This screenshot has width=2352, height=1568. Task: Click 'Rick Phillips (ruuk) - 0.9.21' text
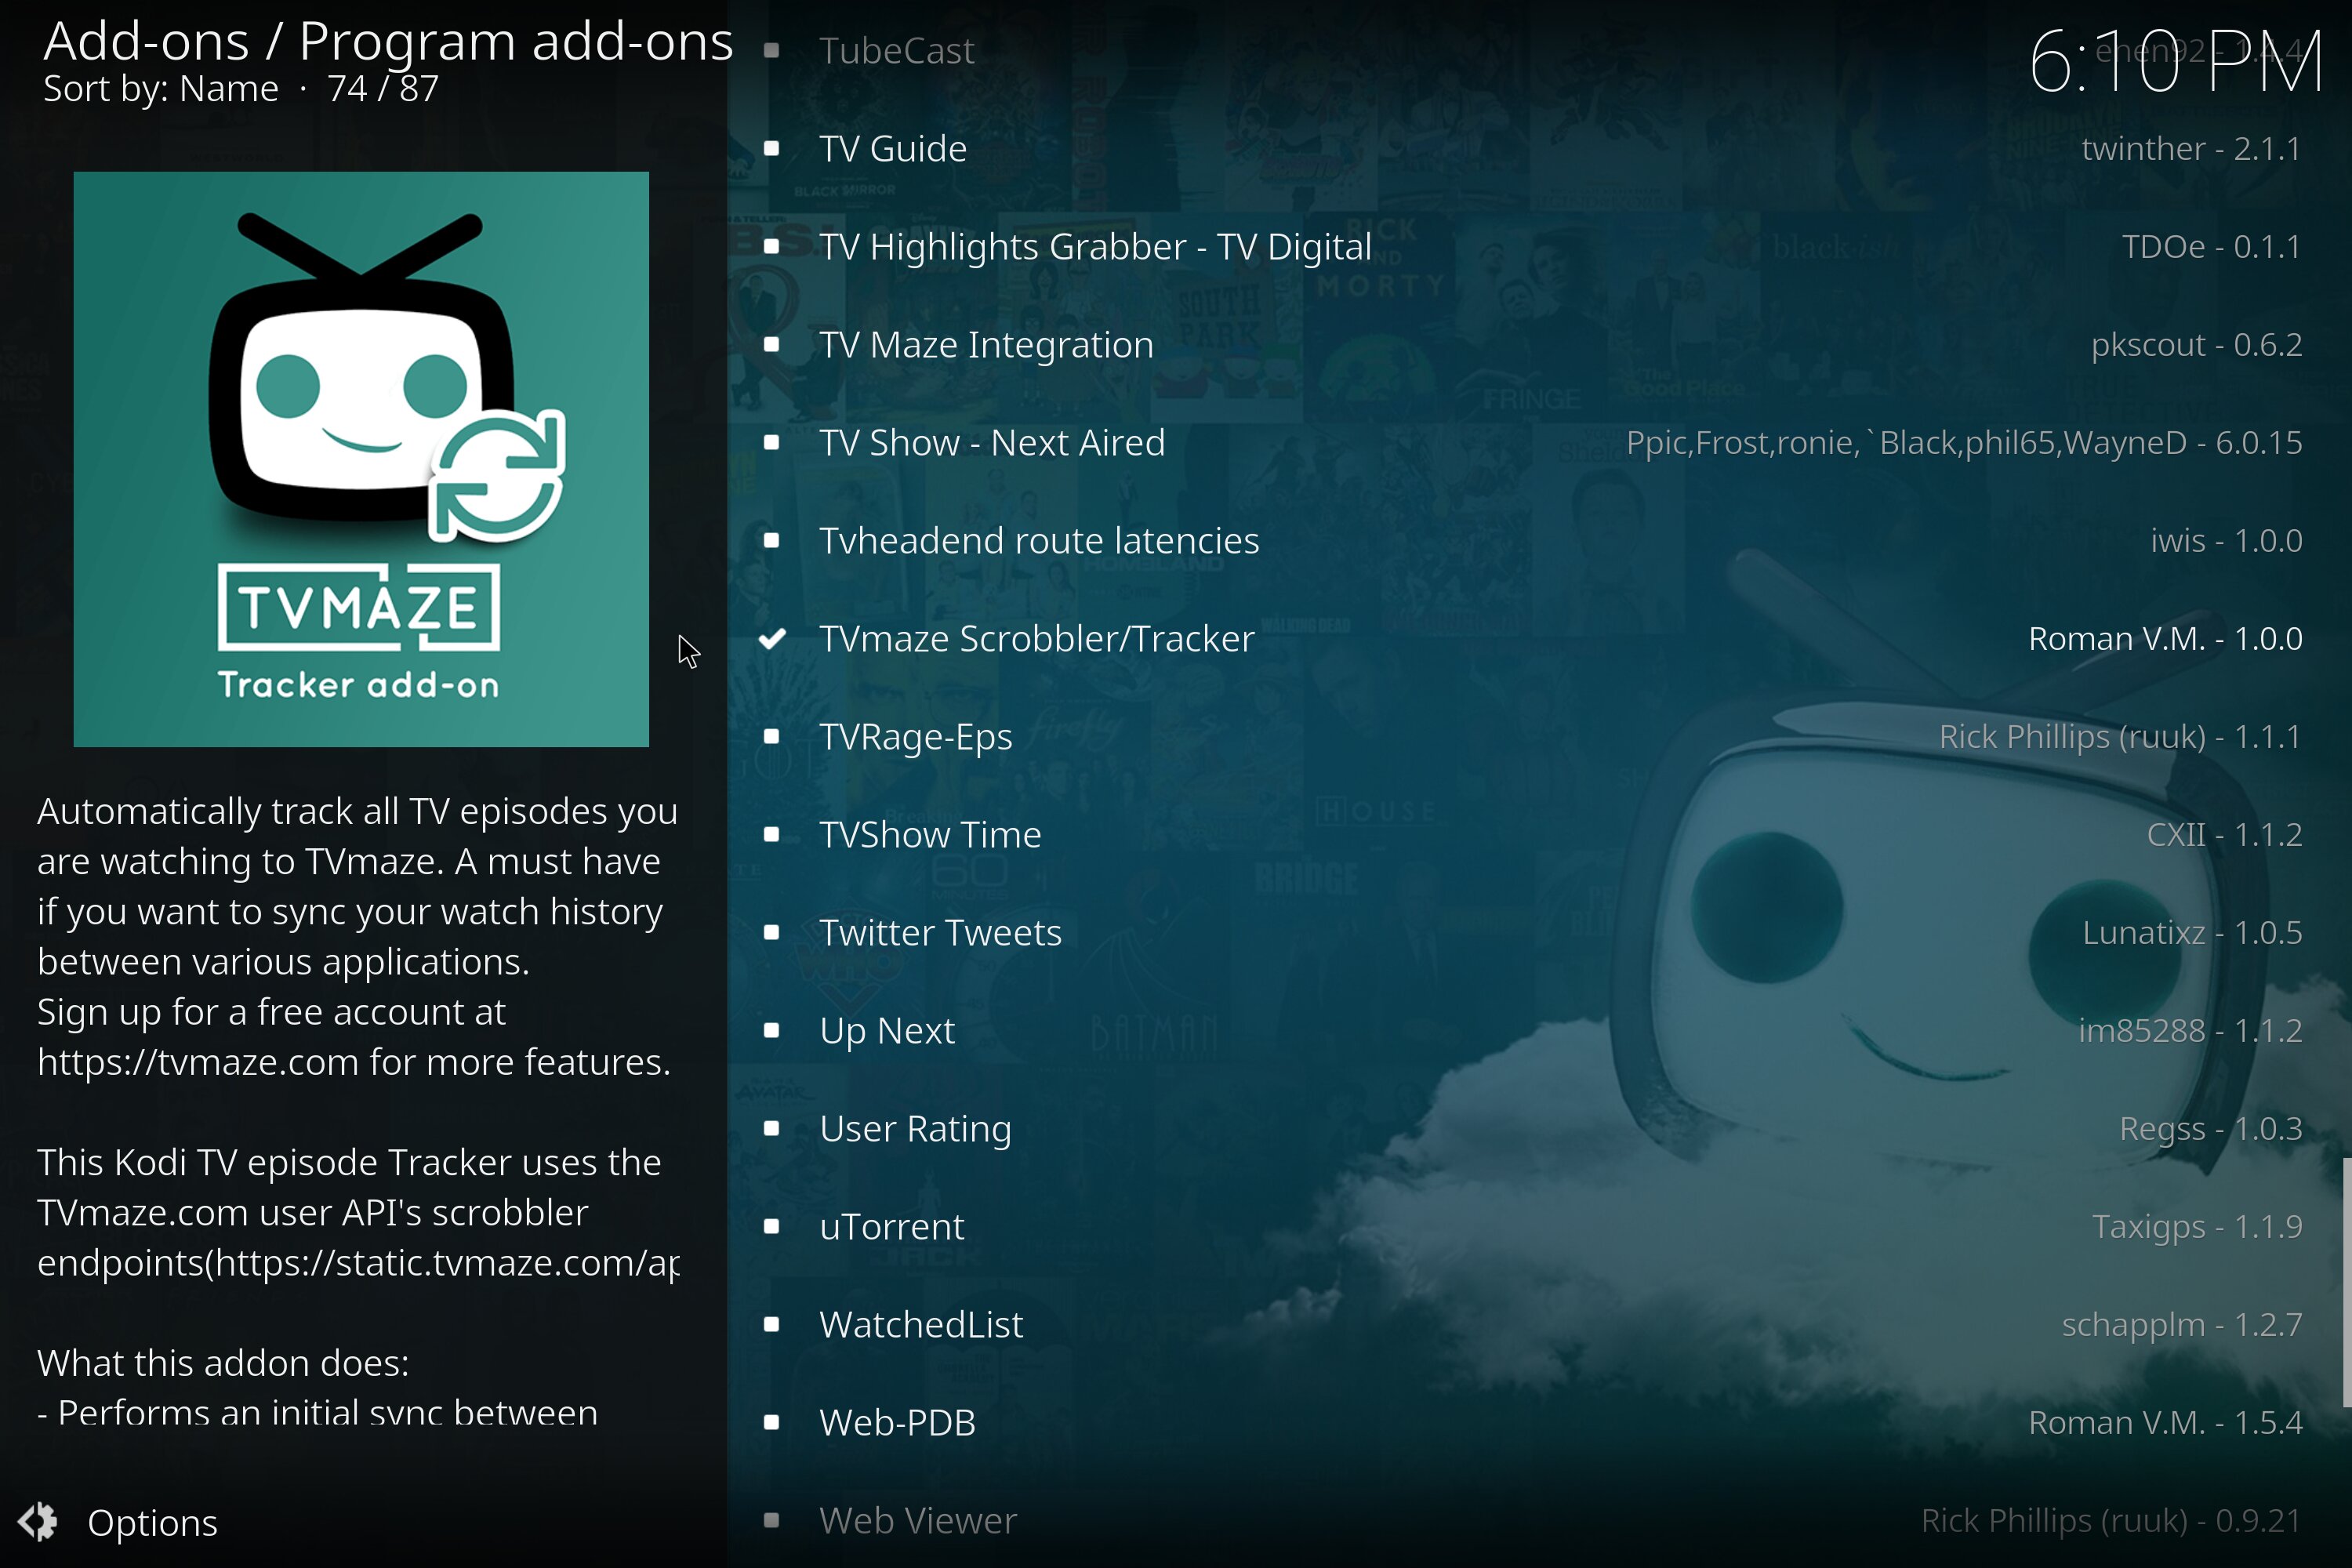[2111, 1520]
